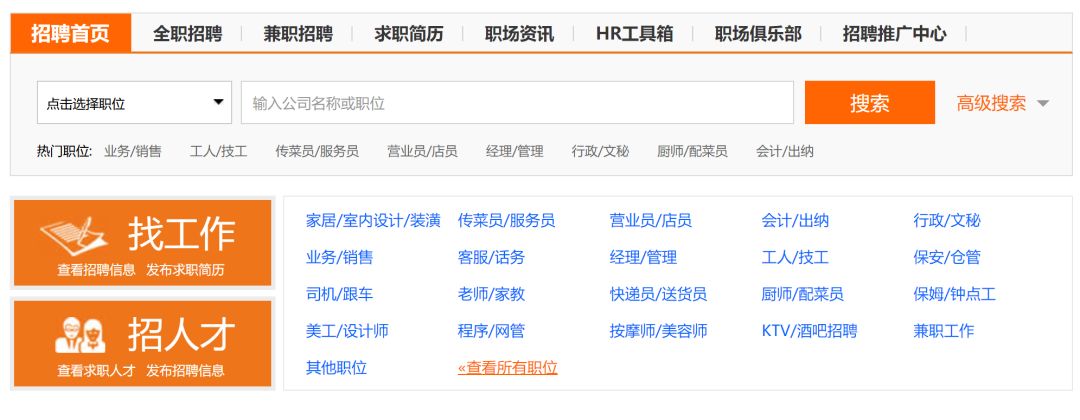Browse 程序/网管 jobs

(491, 330)
